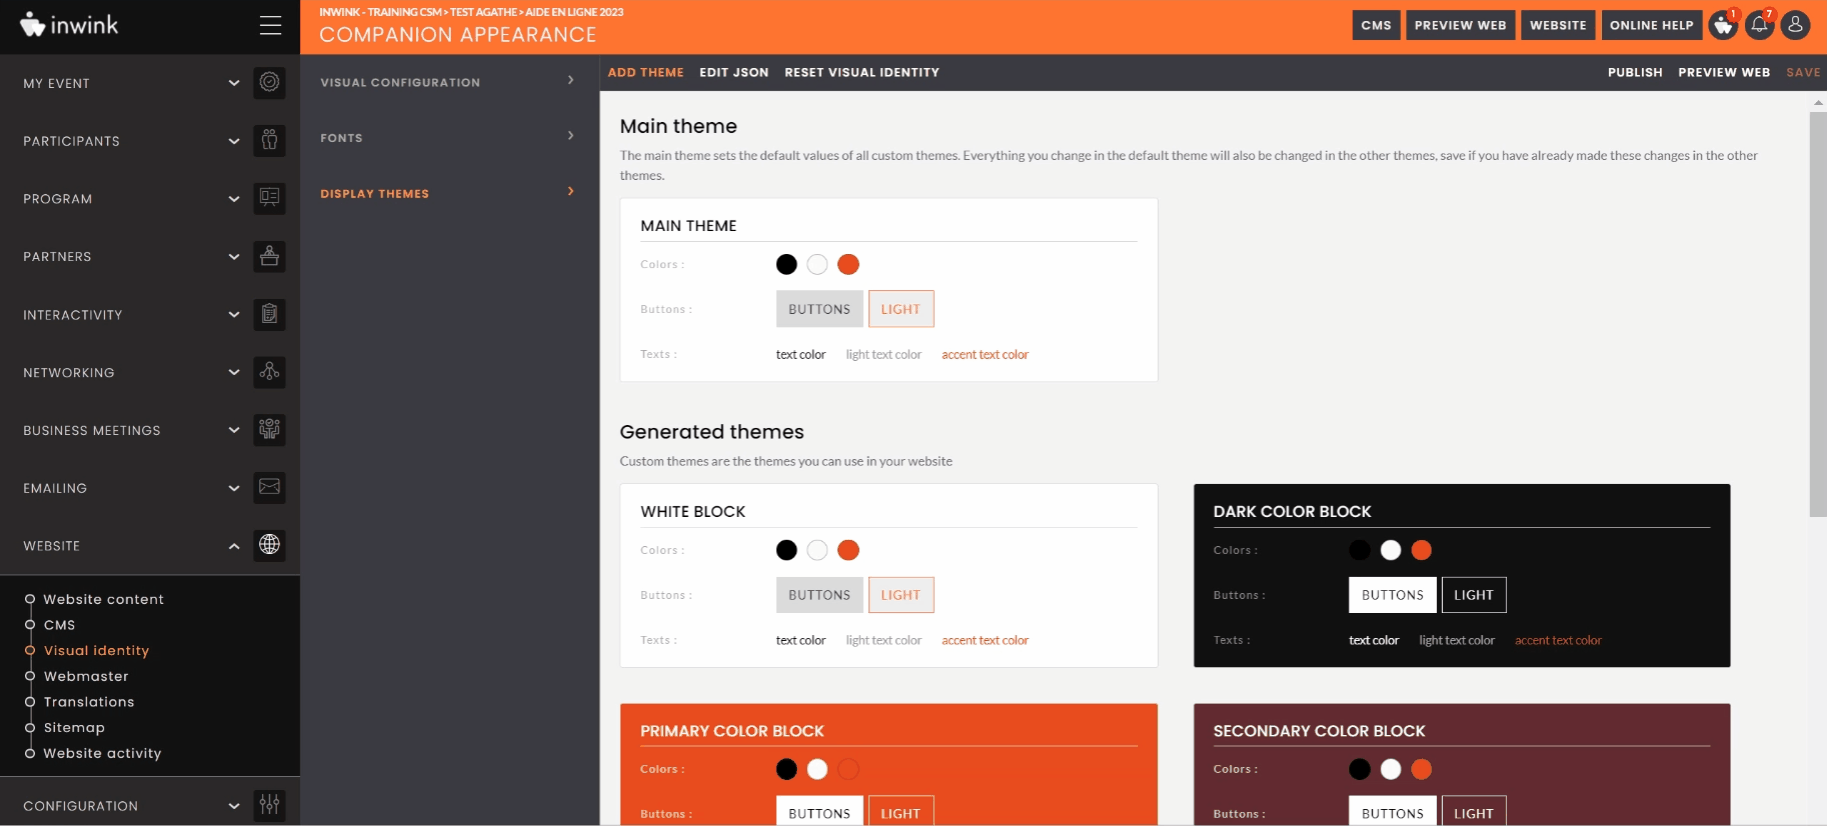
Task: Click the Online Help header button
Action: (x=1652, y=25)
